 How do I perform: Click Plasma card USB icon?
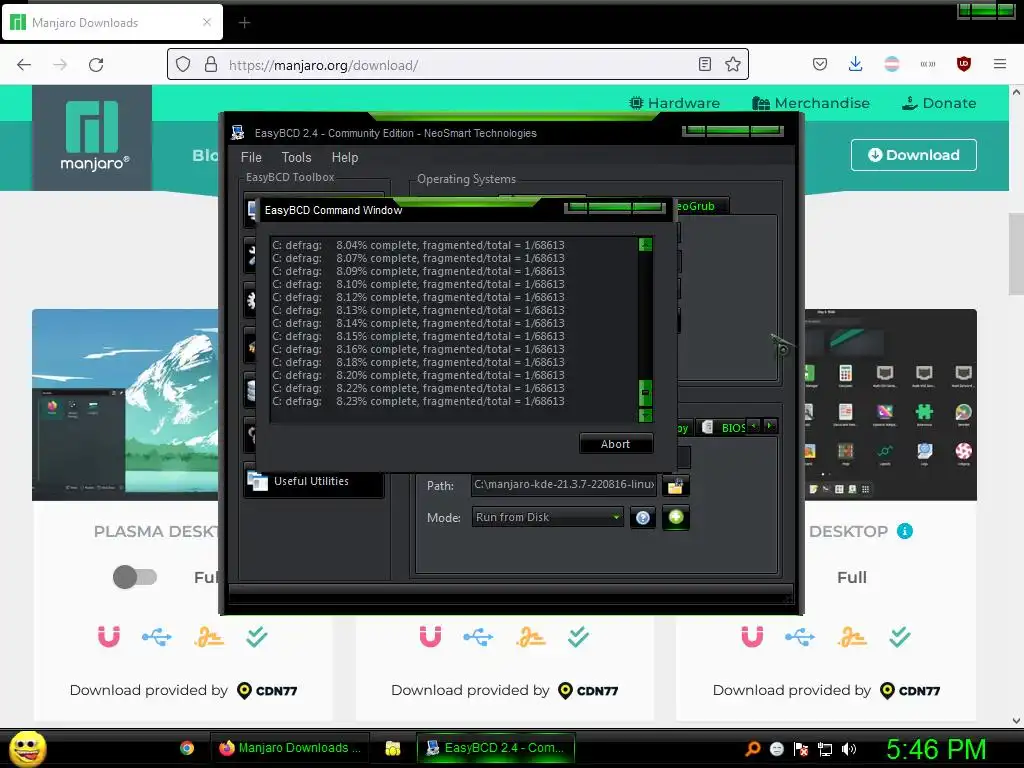pos(157,637)
